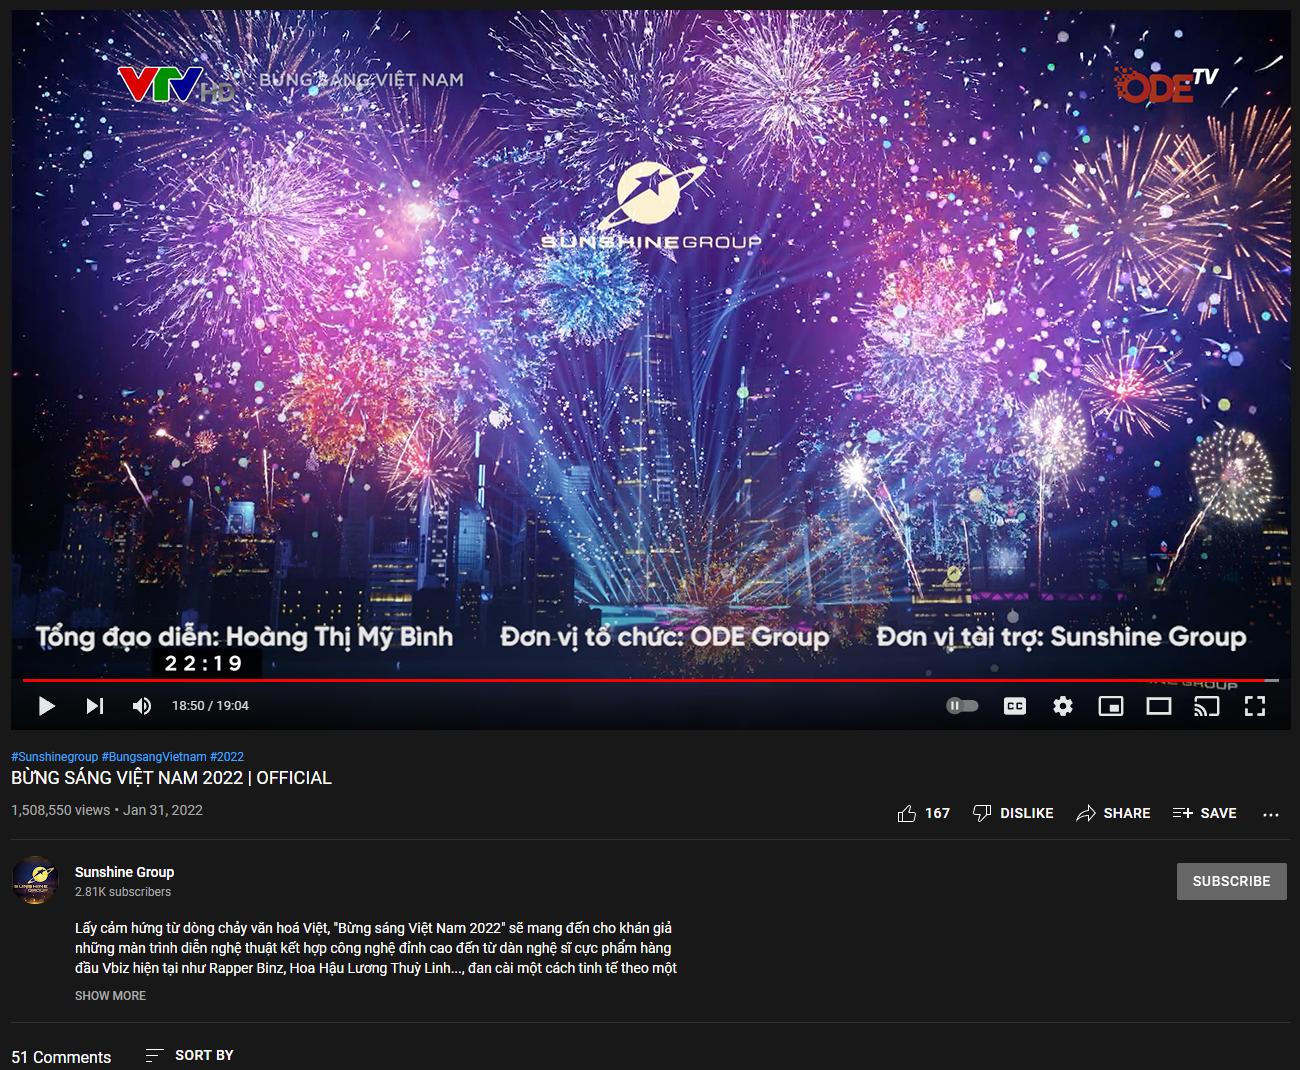Switch to theater mode
Viewport: 1300px width, 1070px height.
pos(1159,706)
